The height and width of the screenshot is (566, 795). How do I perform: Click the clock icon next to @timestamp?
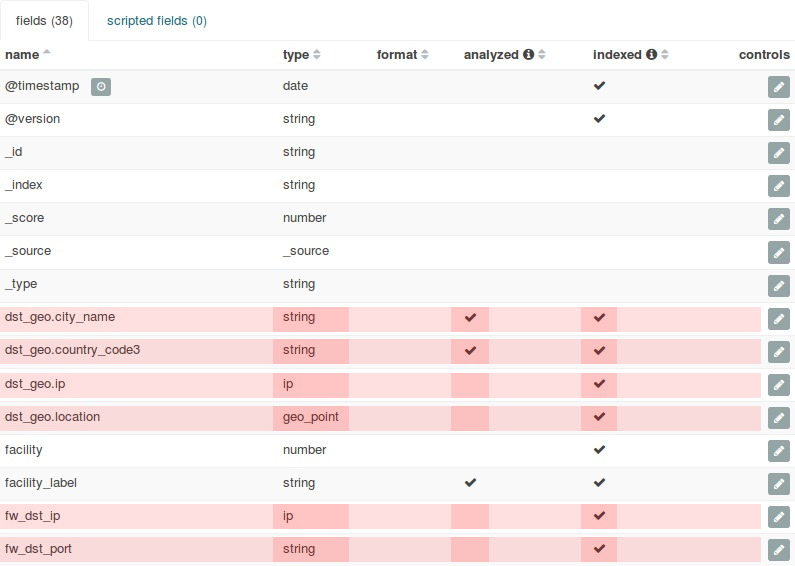(x=101, y=87)
